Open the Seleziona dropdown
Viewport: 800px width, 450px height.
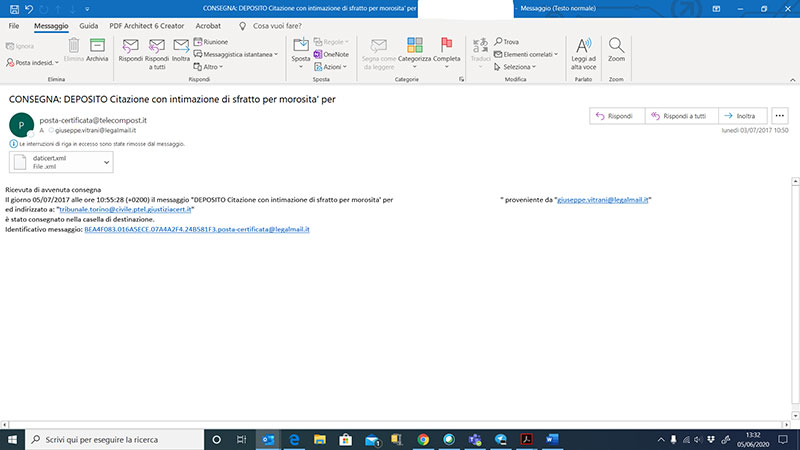tap(515, 67)
